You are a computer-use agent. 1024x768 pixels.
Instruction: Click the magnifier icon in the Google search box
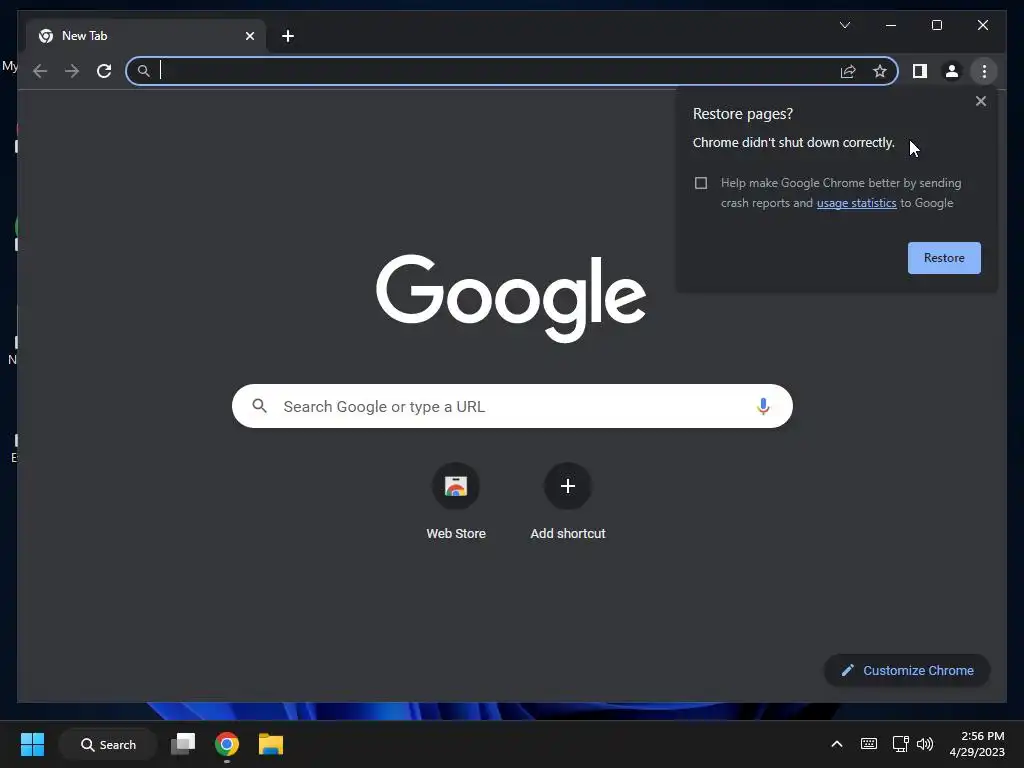(x=259, y=406)
